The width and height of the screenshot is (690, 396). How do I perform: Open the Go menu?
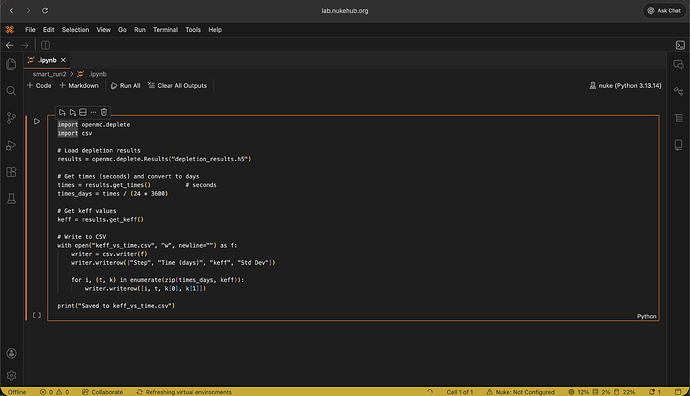click(x=122, y=30)
